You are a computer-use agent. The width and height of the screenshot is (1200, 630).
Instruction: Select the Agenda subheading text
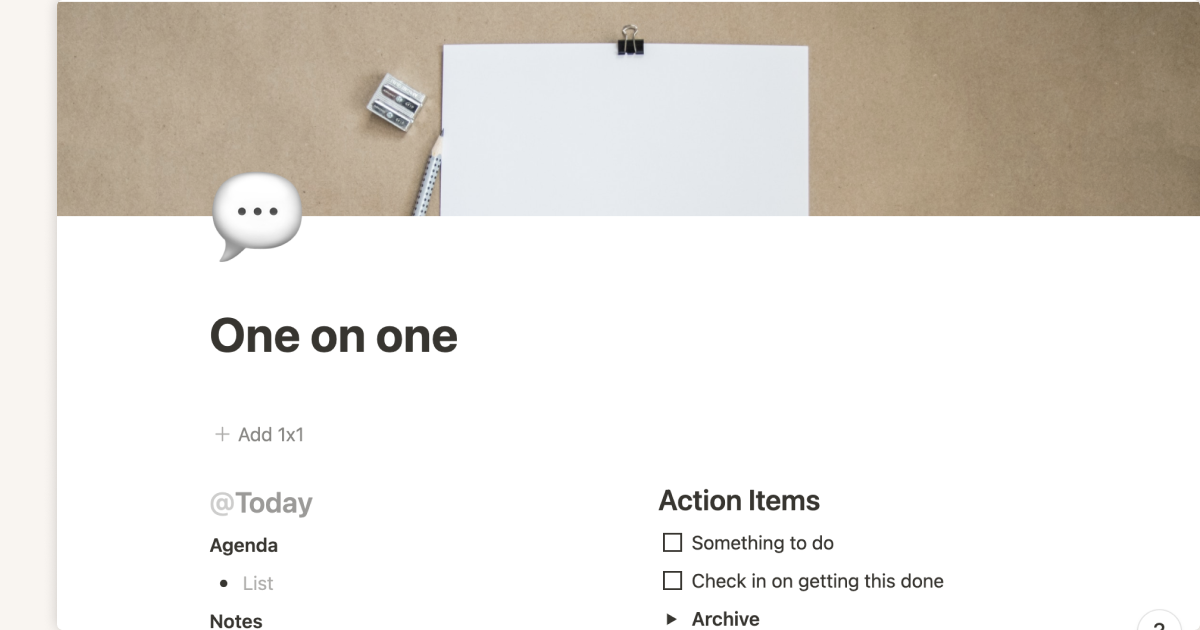(x=244, y=546)
